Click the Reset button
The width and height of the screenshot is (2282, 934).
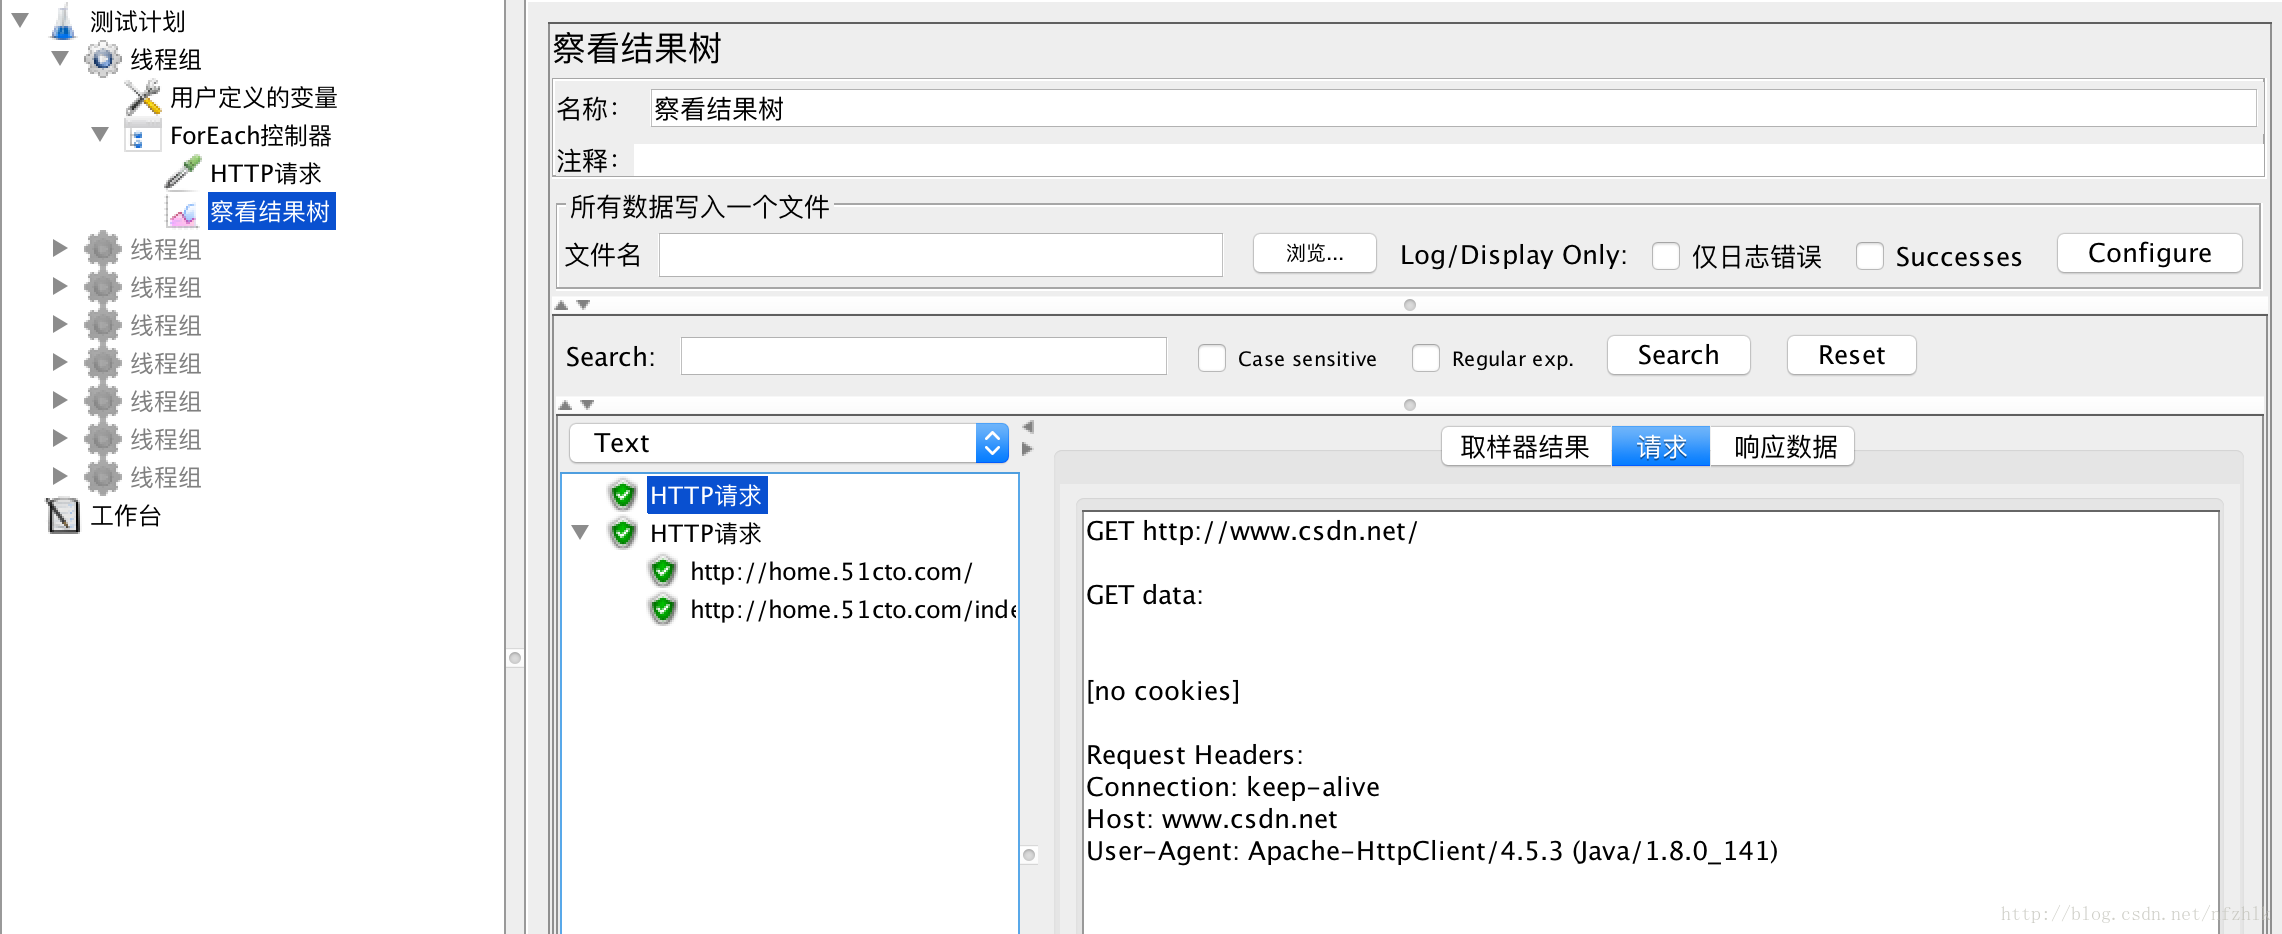(x=1852, y=356)
